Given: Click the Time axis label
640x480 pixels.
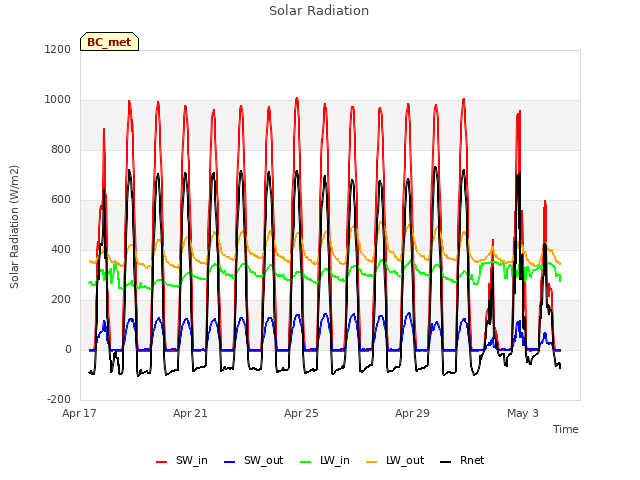Looking at the screenshot, I should [x=566, y=429].
